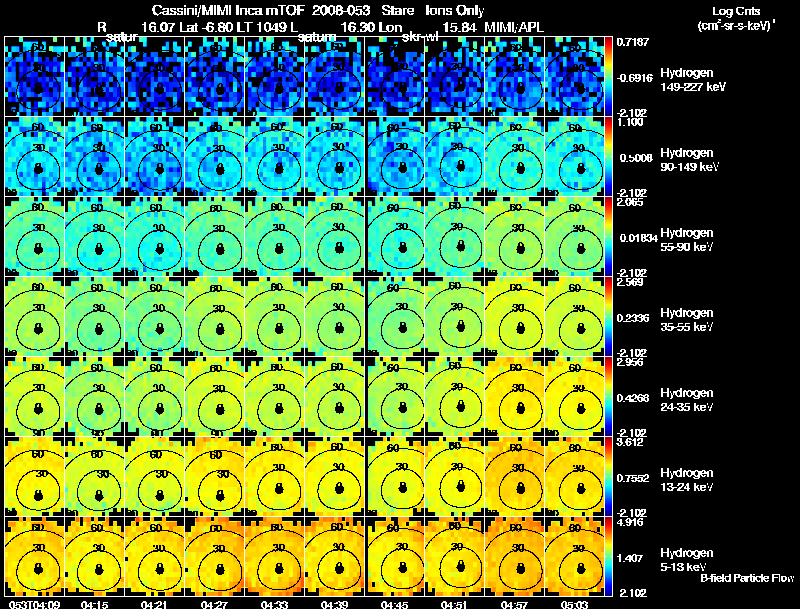The height and width of the screenshot is (609, 800).
Task: Click the Hydrogen 55-90 keV color bar
Action: pyautogui.click(x=608, y=236)
